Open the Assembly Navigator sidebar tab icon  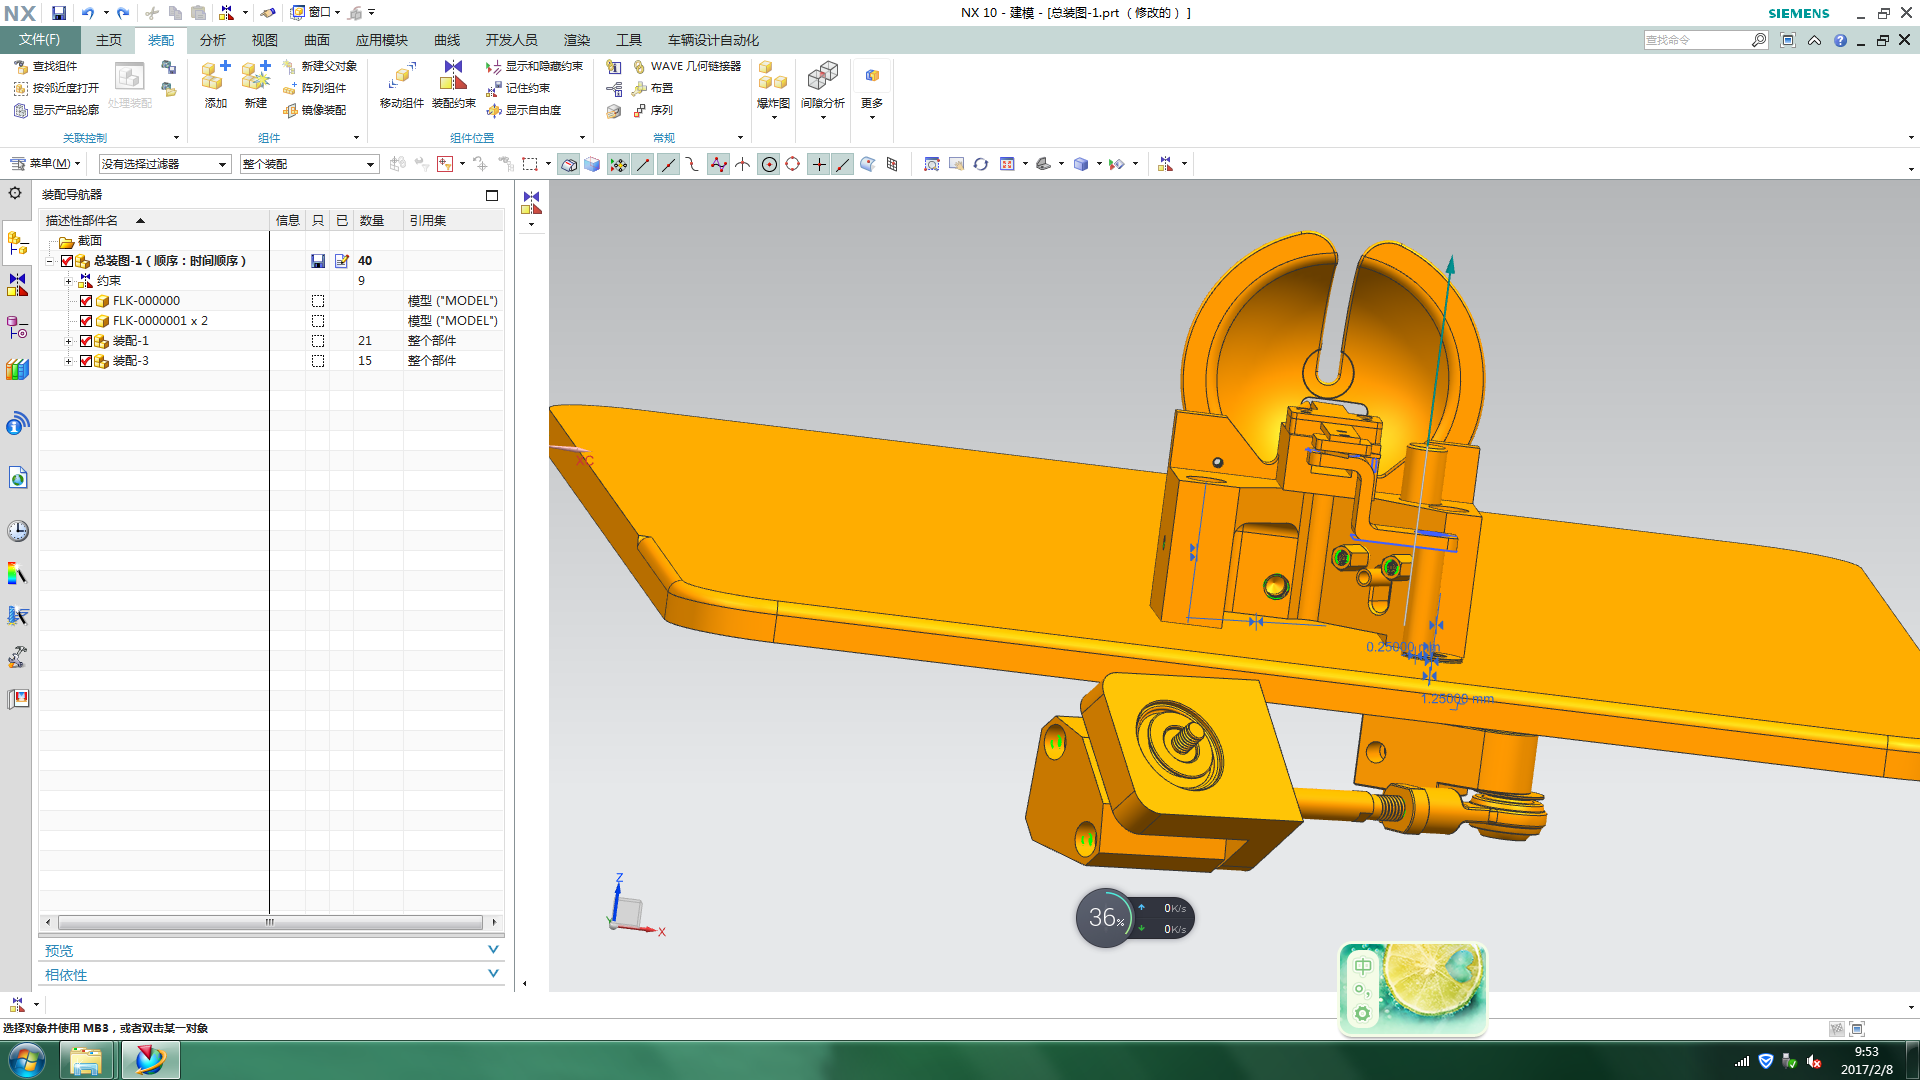point(17,243)
